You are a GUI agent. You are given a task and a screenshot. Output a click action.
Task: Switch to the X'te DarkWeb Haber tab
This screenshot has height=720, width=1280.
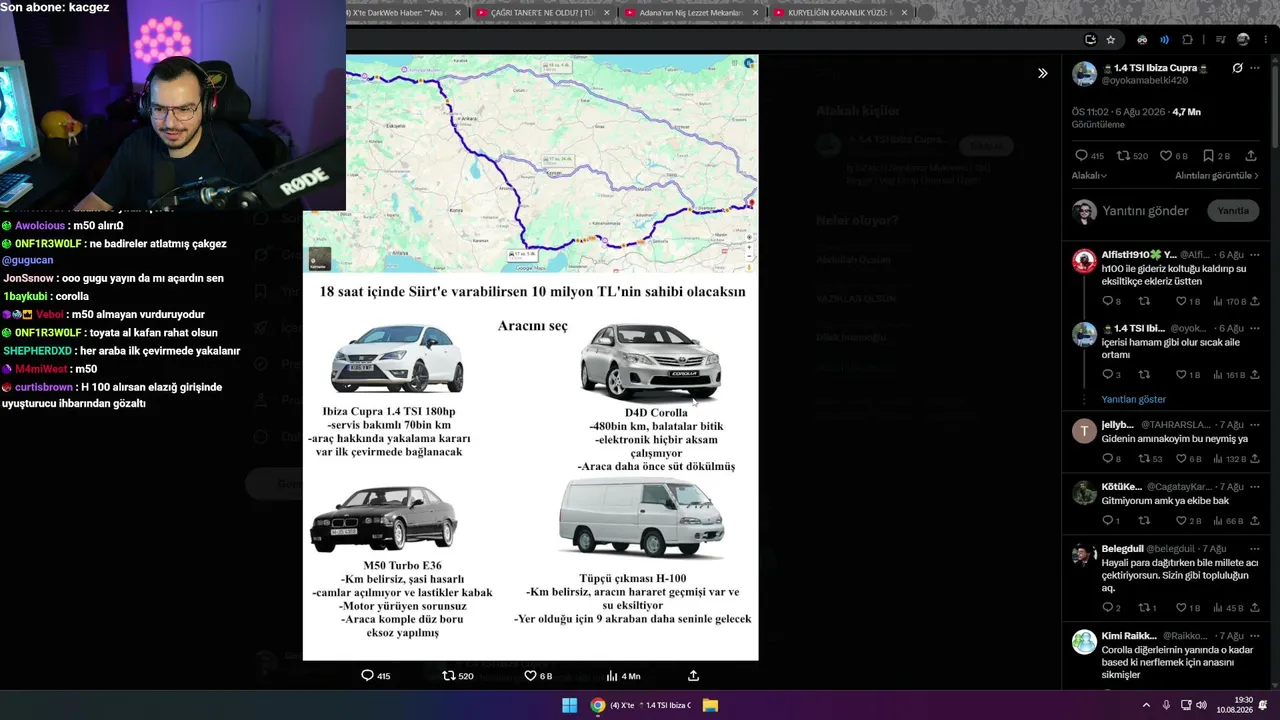pyautogui.click(x=402, y=12)
